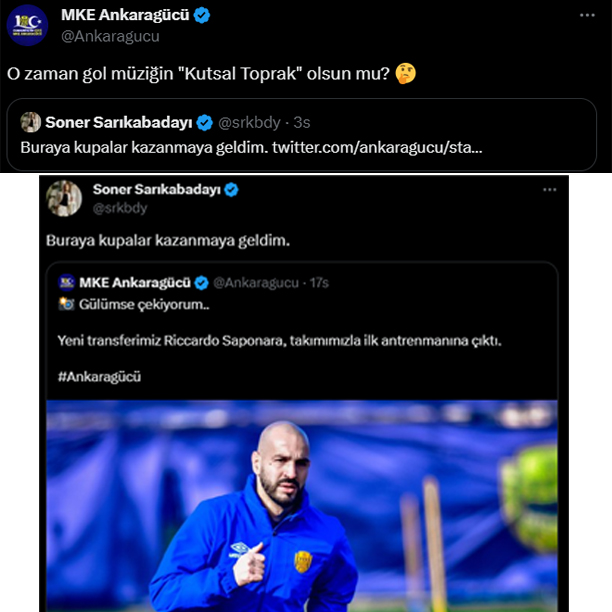Click the small Soner Sarıkabadayı avatar beside the 3s timestamp
This screenshot has height=612, width=612.
[x=31, y=122]
